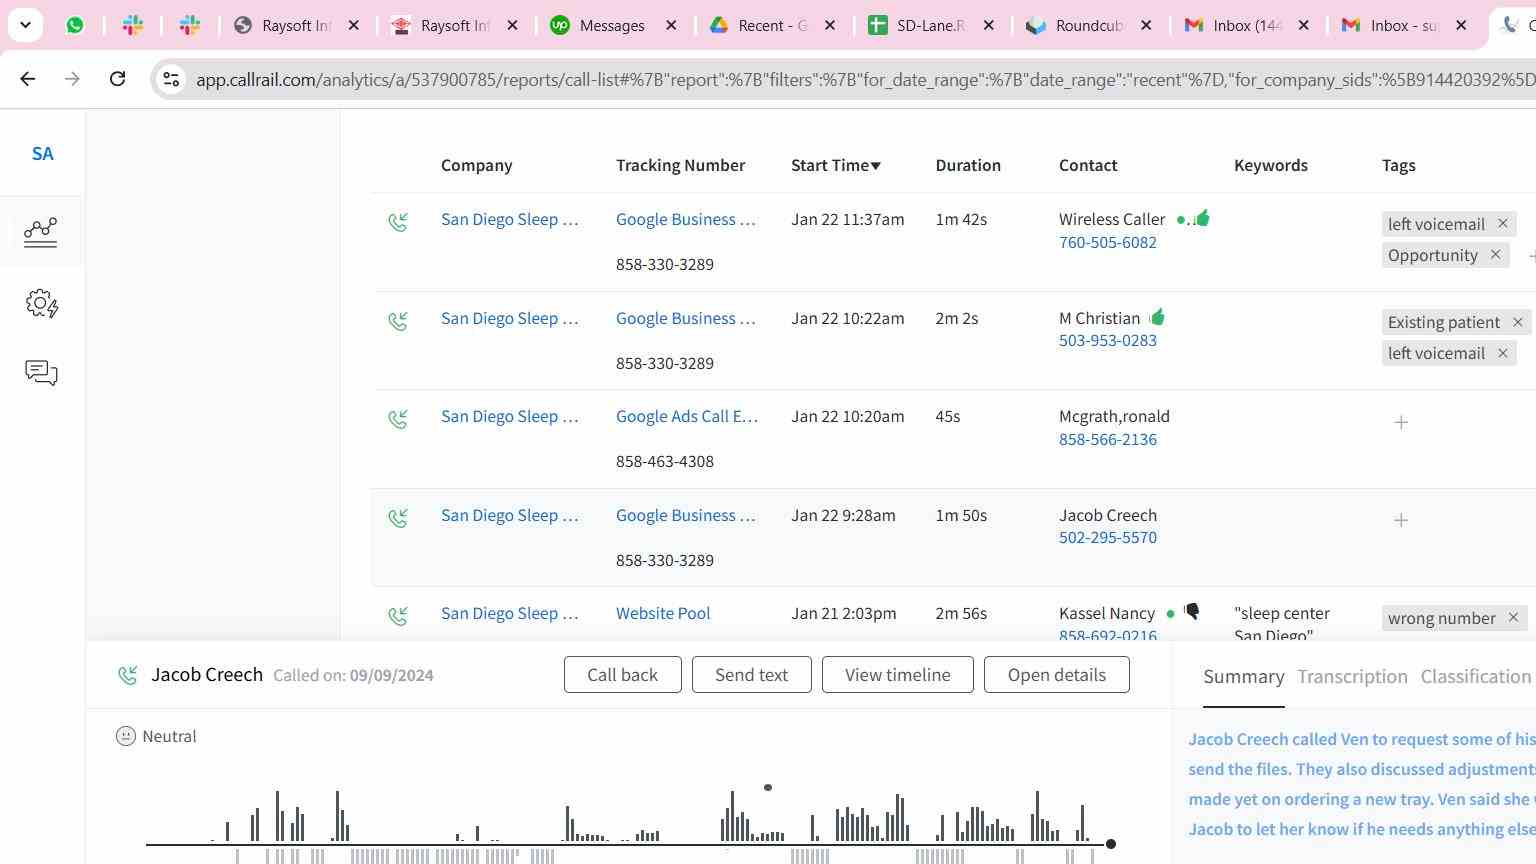This screenshot has width=1536, height=864.
Task: Open phone number 503-953-0283 link
Action: pos(1108,340)
